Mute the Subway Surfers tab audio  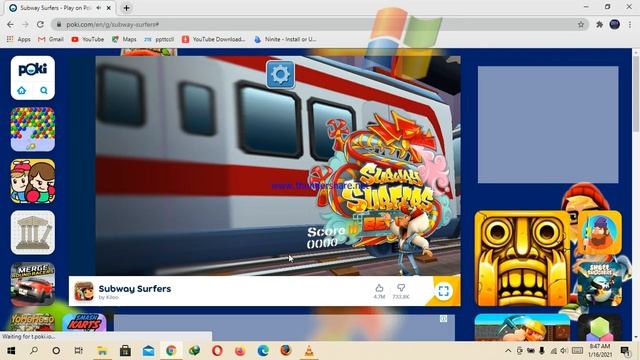[98, 8]
